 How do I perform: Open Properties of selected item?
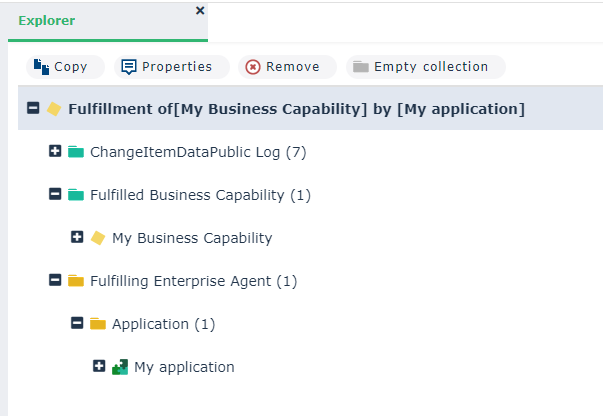pos(167,67)
